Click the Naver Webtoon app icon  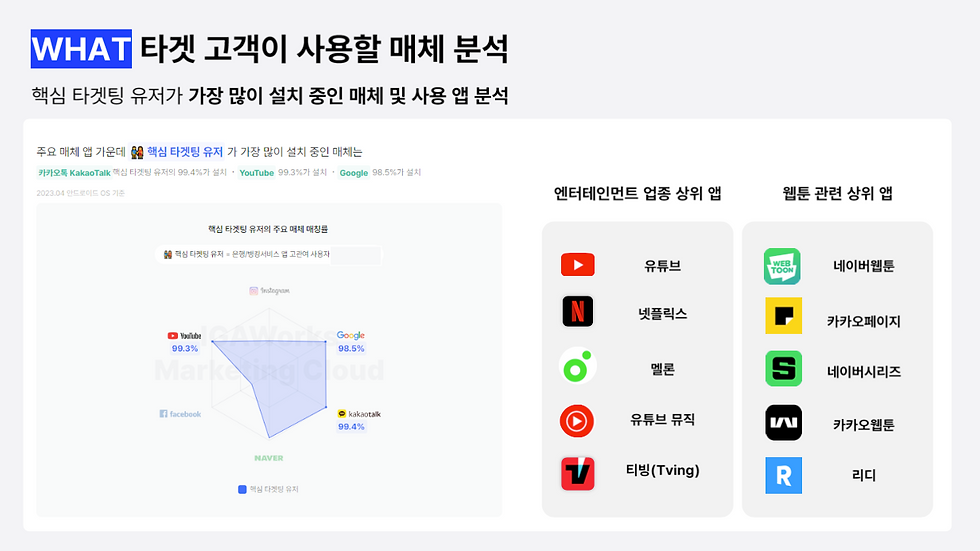point(782,266)
